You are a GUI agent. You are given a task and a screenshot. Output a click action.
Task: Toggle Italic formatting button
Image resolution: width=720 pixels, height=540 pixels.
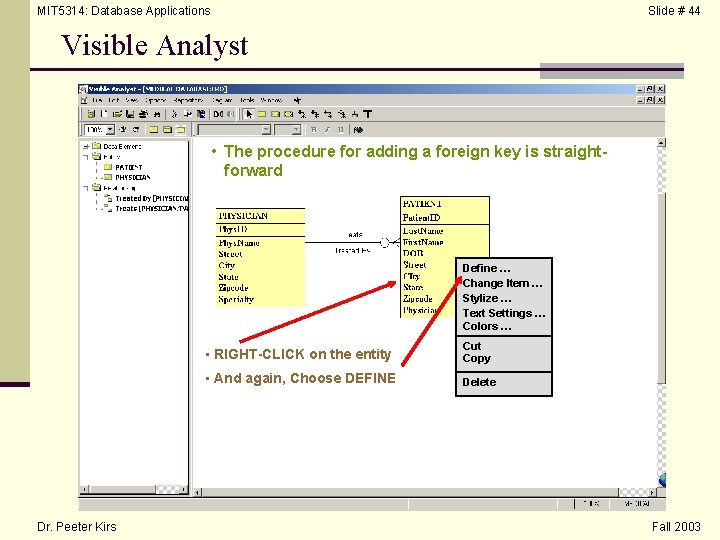click(x=327, y=129)
